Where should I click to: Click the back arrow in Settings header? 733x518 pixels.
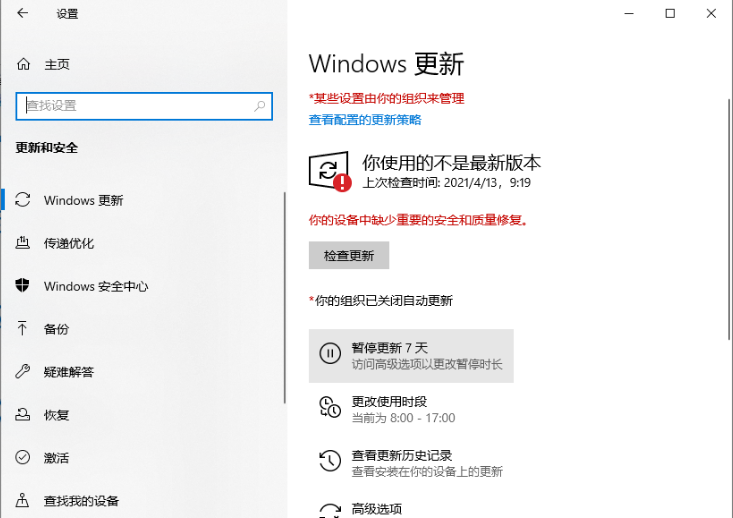tap(22, 13)
